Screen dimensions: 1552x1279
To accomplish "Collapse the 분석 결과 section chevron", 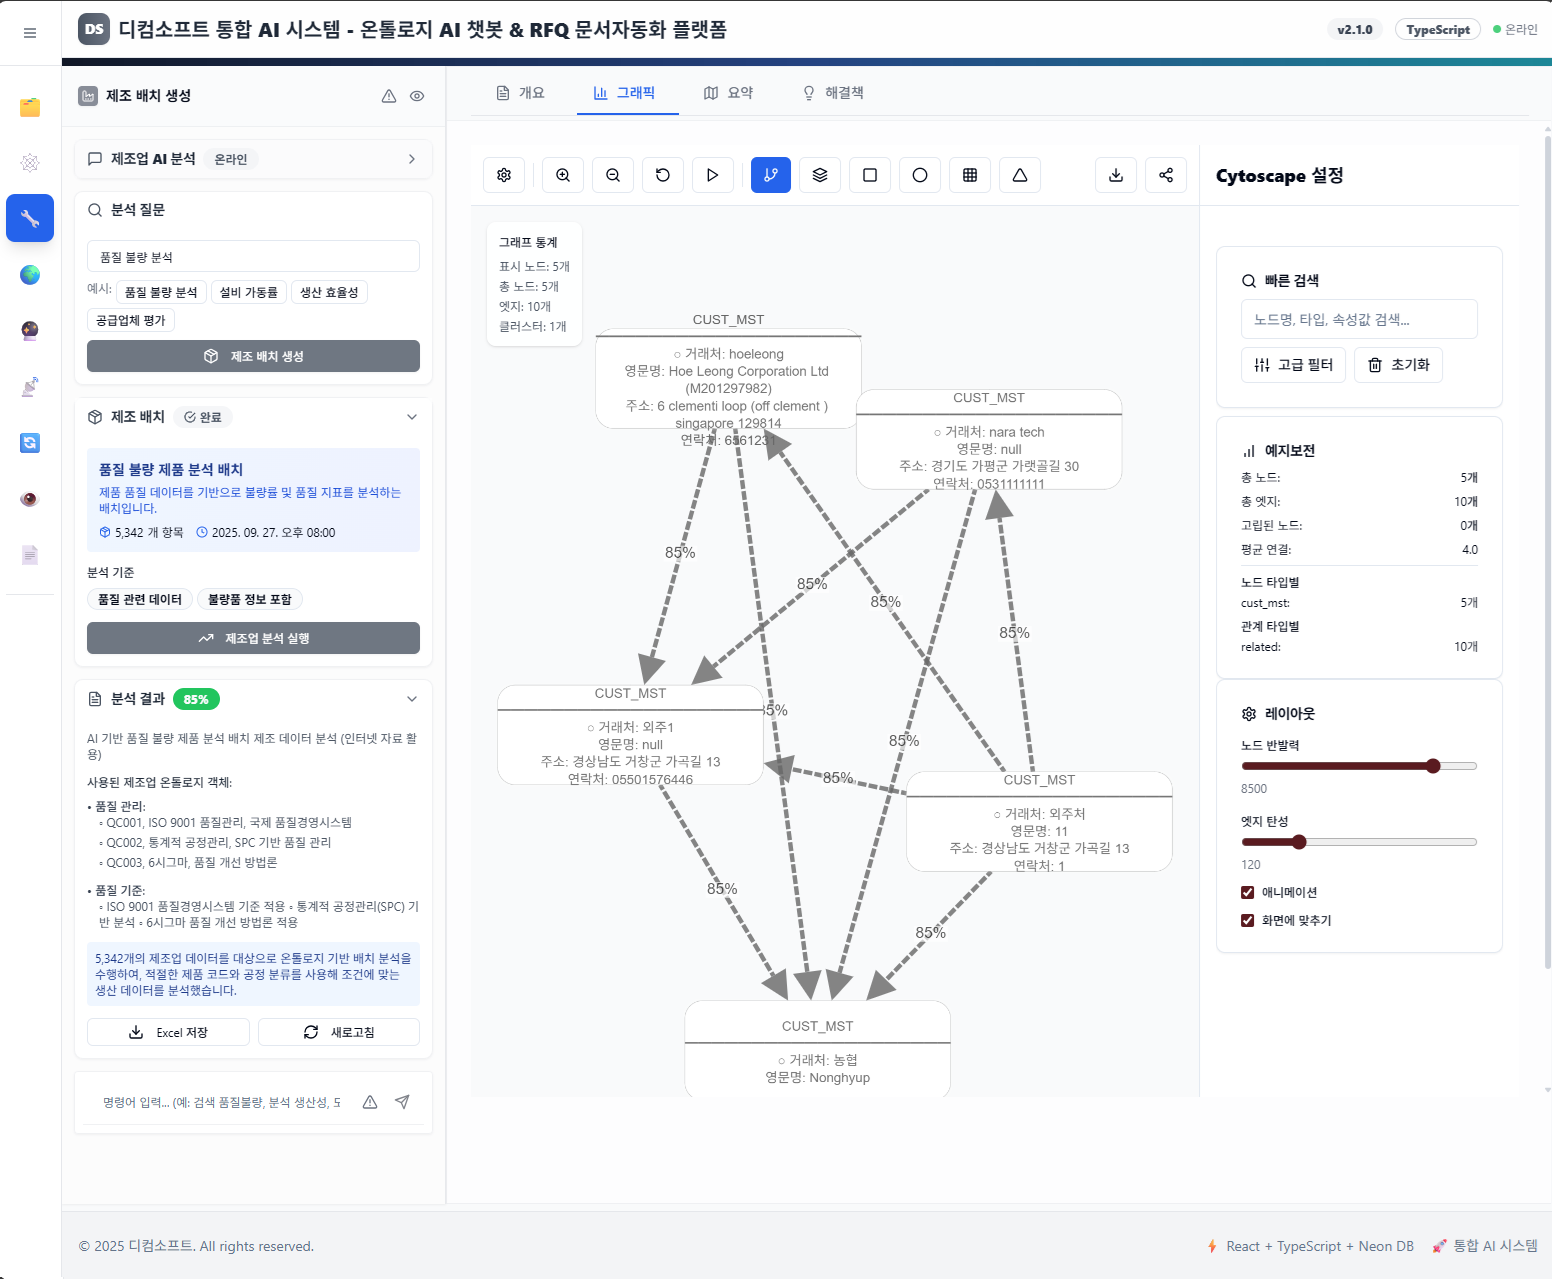I will [x=412, y=699].
